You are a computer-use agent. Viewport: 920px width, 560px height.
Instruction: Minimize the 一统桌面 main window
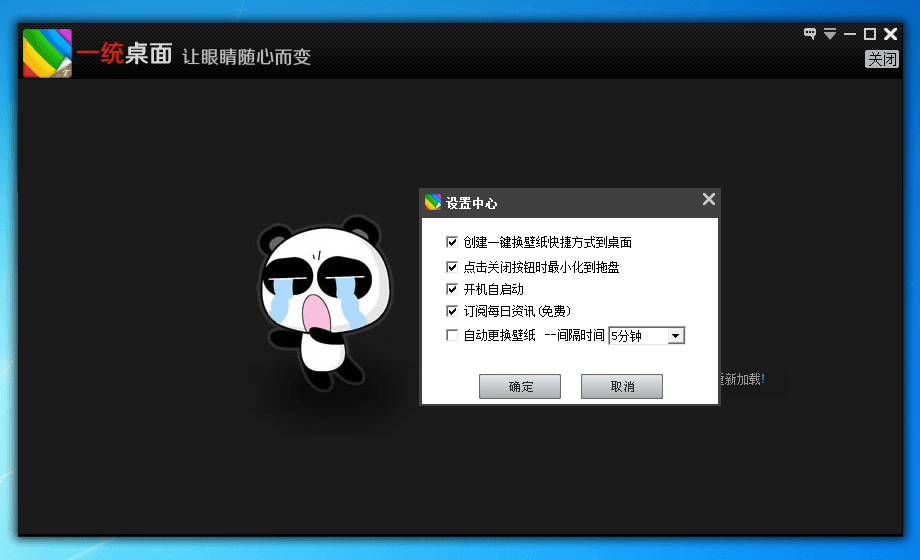850,34
